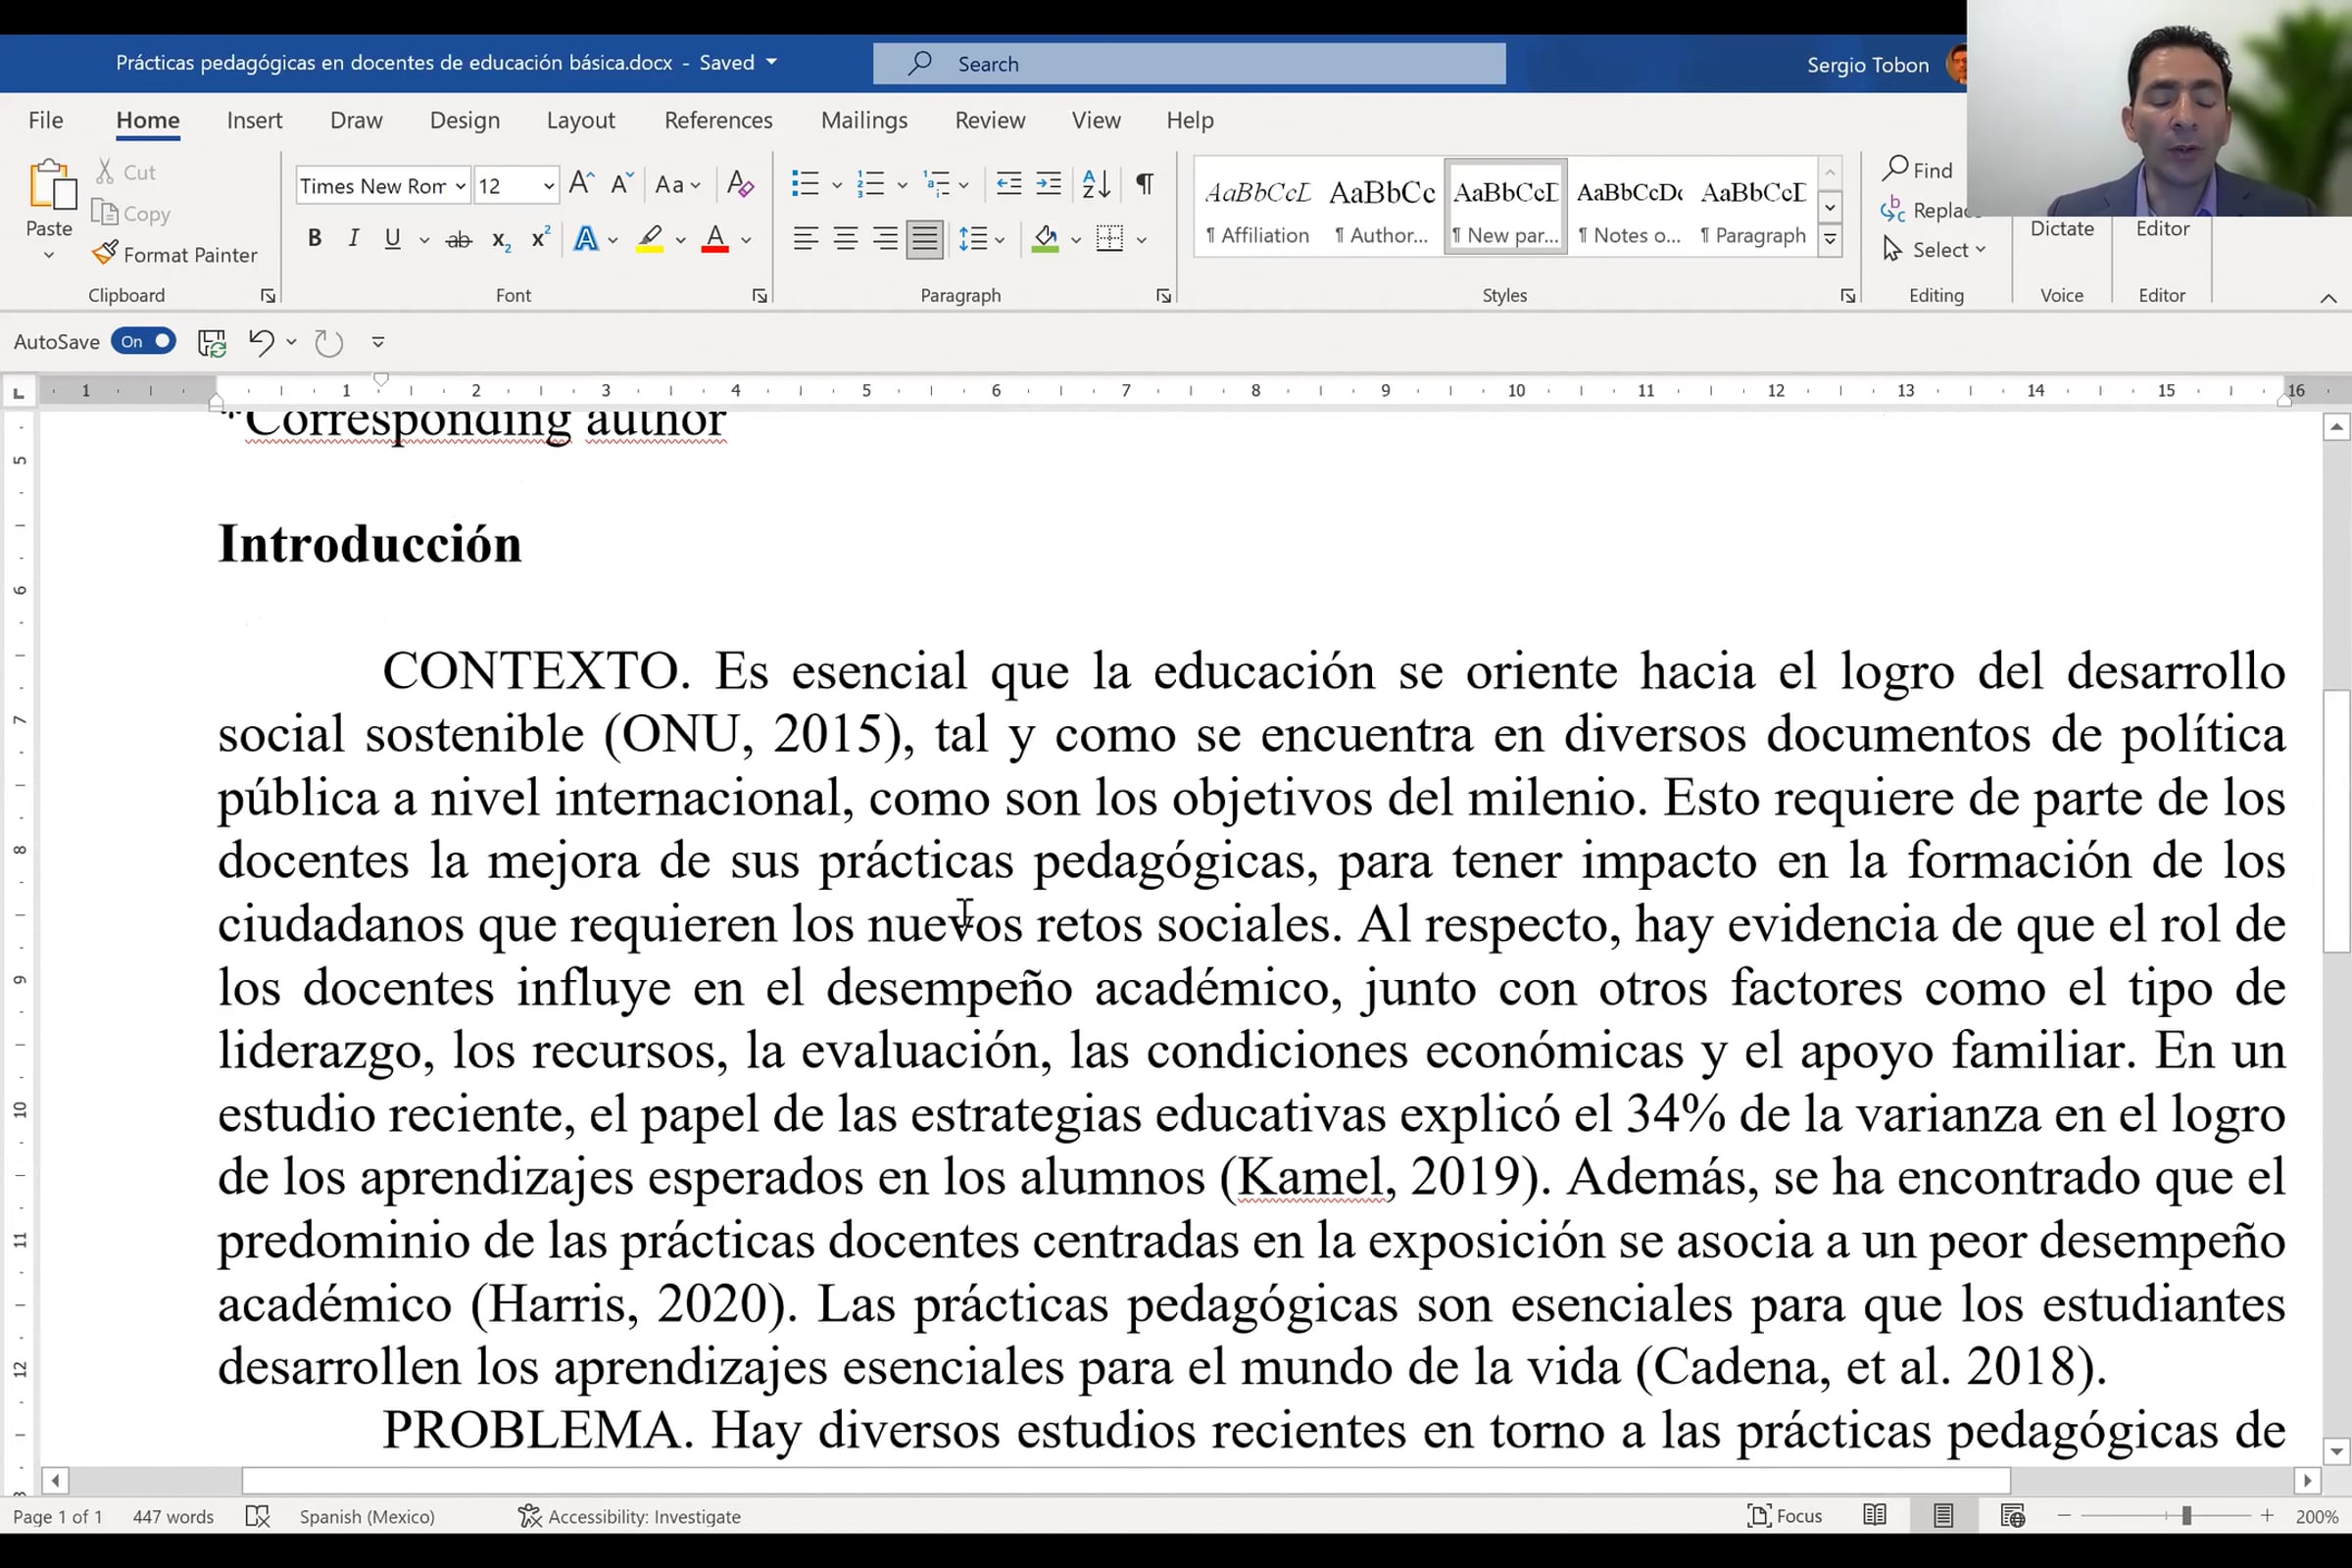
Task: Apply strikethrough formatting
Action: point(458,239)
